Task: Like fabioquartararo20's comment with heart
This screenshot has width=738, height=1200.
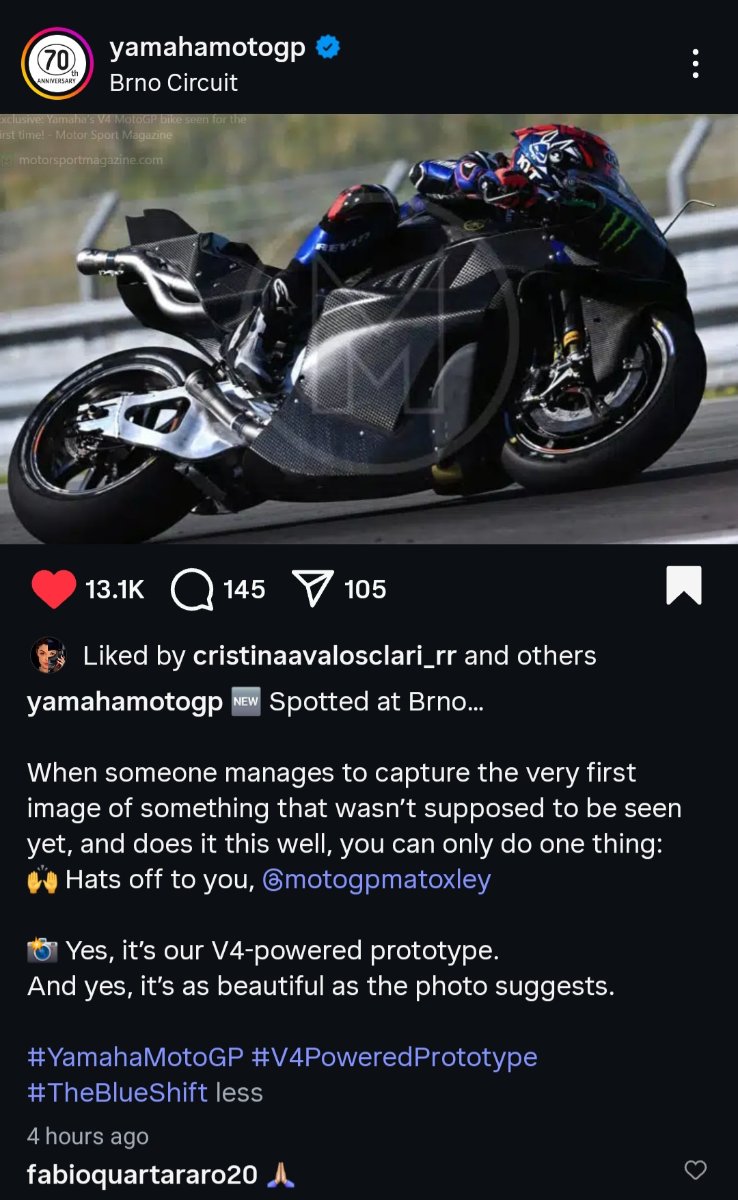Action: click(x=695, y=1170)
